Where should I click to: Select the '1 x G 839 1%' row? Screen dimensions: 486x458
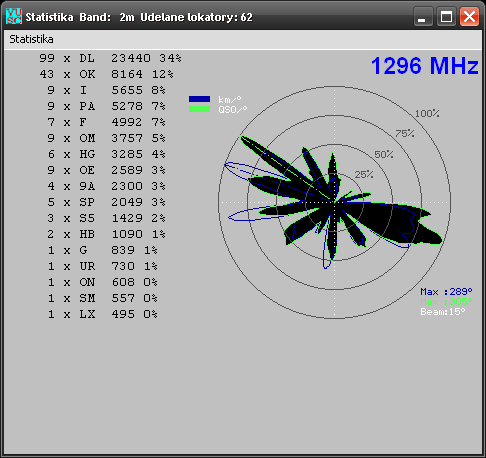[x=102, y=250]
